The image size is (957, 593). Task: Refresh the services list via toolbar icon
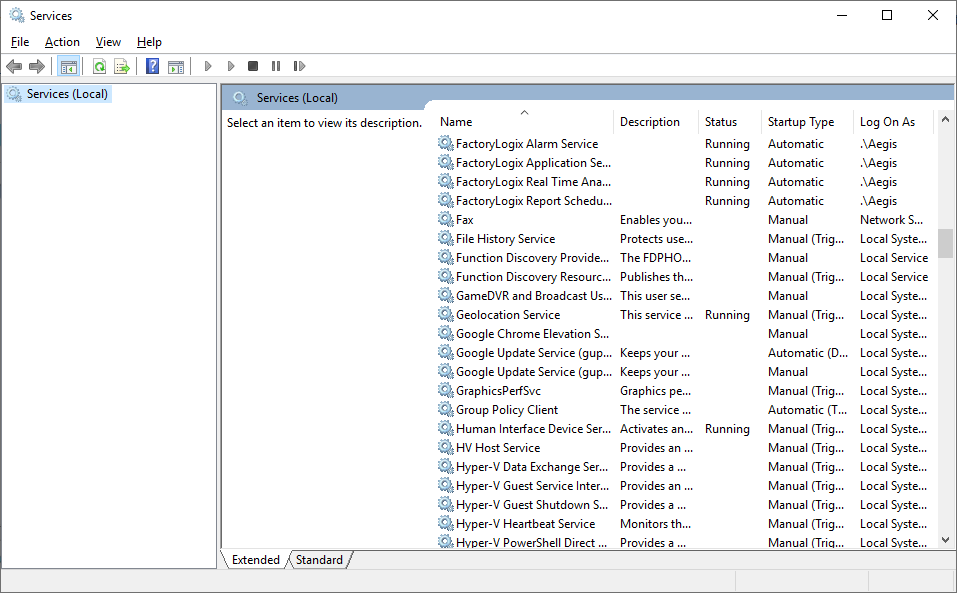coord(99,67)
